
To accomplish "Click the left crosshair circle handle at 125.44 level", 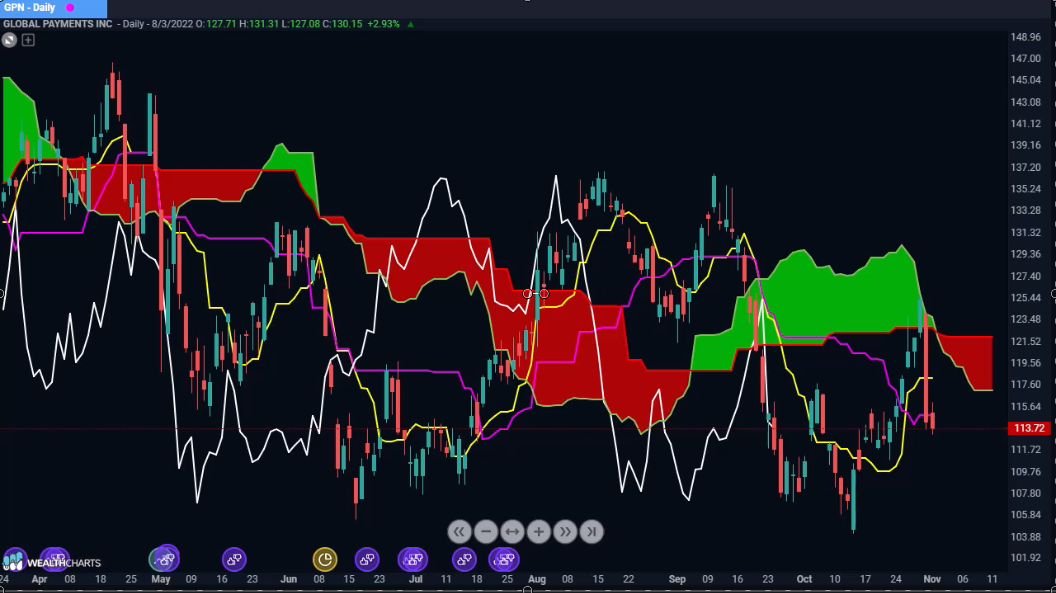I will click(527, 293).
